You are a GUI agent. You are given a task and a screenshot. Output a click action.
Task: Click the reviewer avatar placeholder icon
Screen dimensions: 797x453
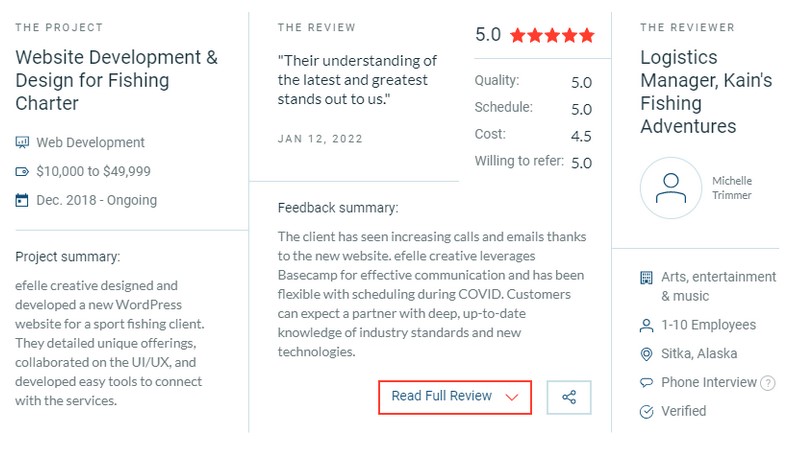(x=670, y=188)
